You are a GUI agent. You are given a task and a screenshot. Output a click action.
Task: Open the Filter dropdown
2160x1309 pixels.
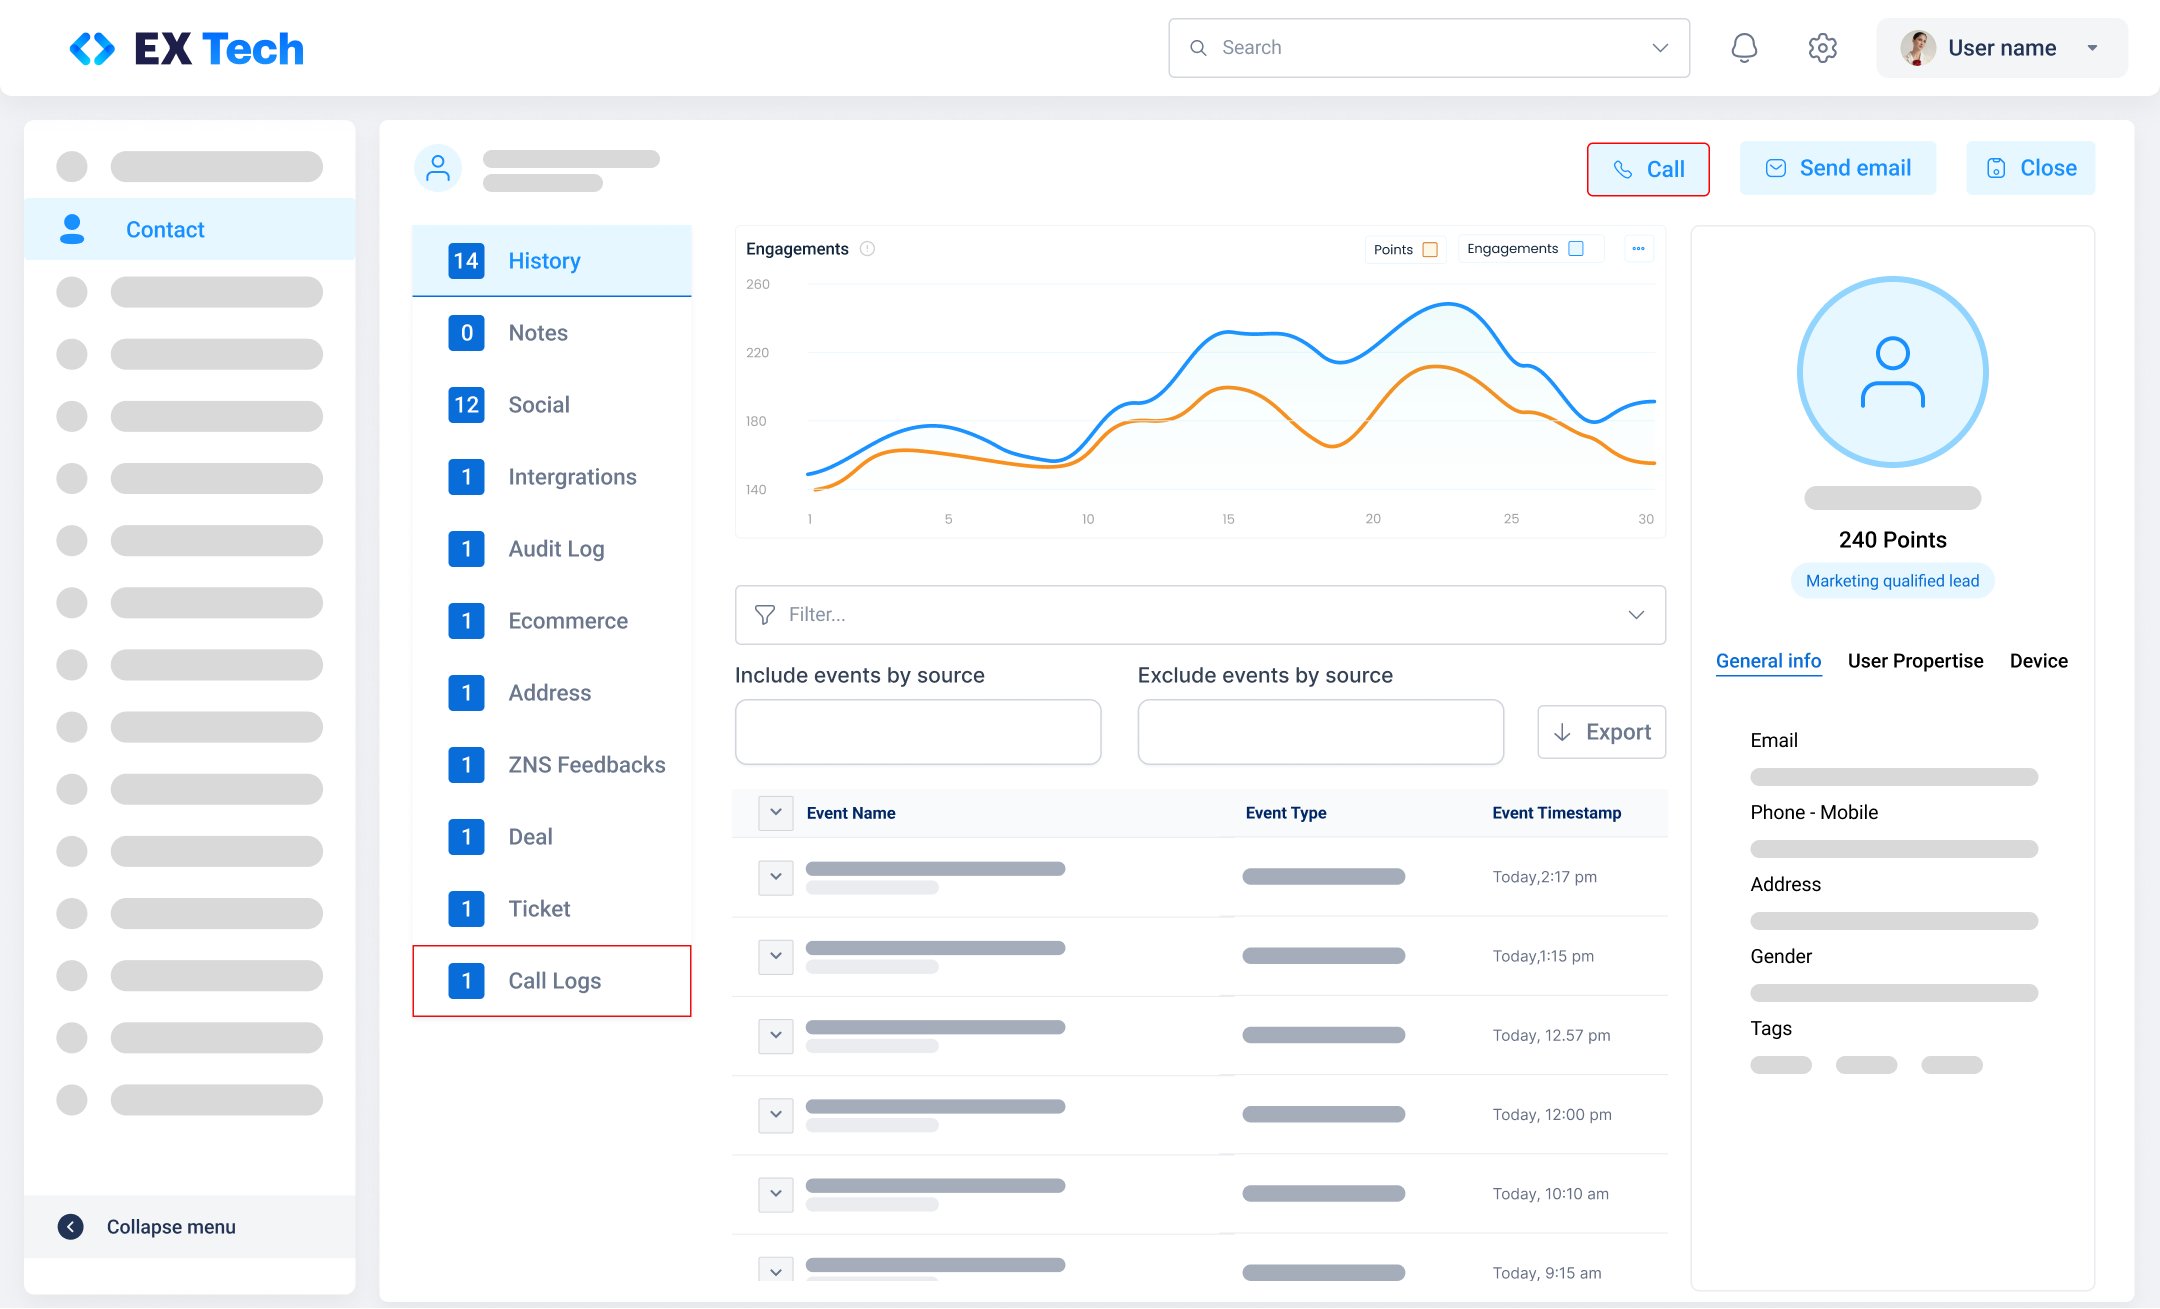[x=1200, y=615]
